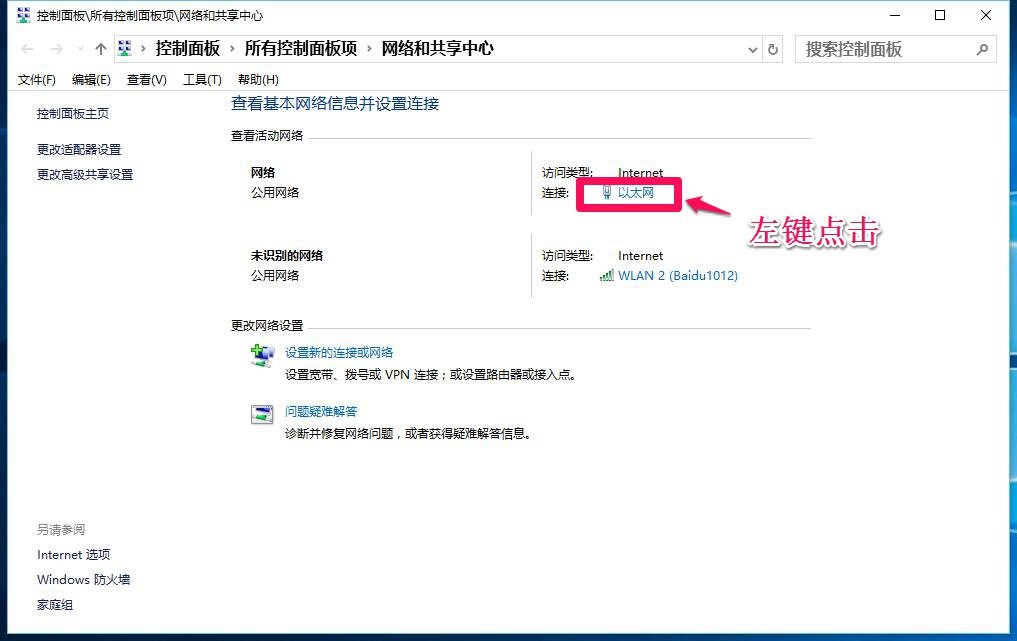Open the address bar history dropdown
Image resolution: width=1017 pixels, height=641 pixels.
[751, 48]
